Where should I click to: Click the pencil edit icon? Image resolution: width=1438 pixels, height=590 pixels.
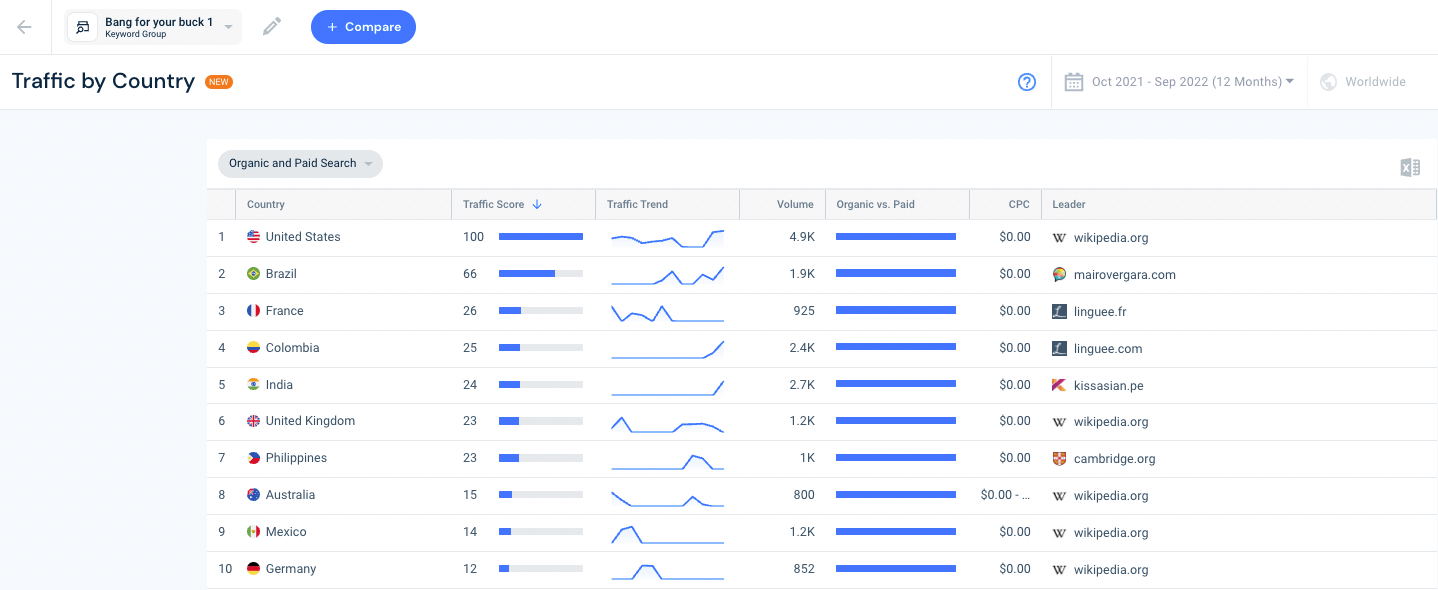pos(272,27)
